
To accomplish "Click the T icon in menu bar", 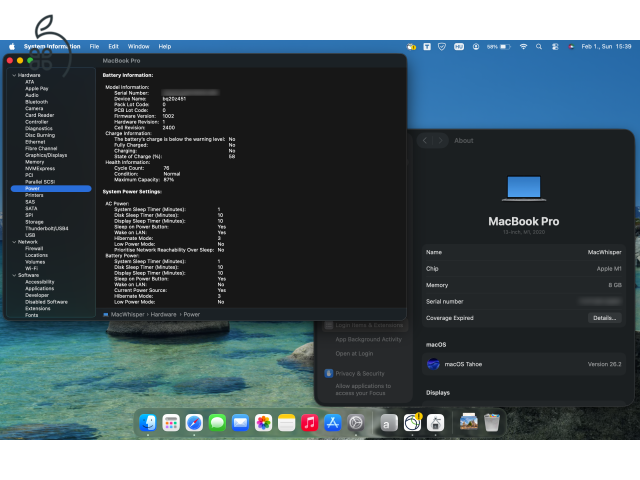I will [x=427, y=47].
